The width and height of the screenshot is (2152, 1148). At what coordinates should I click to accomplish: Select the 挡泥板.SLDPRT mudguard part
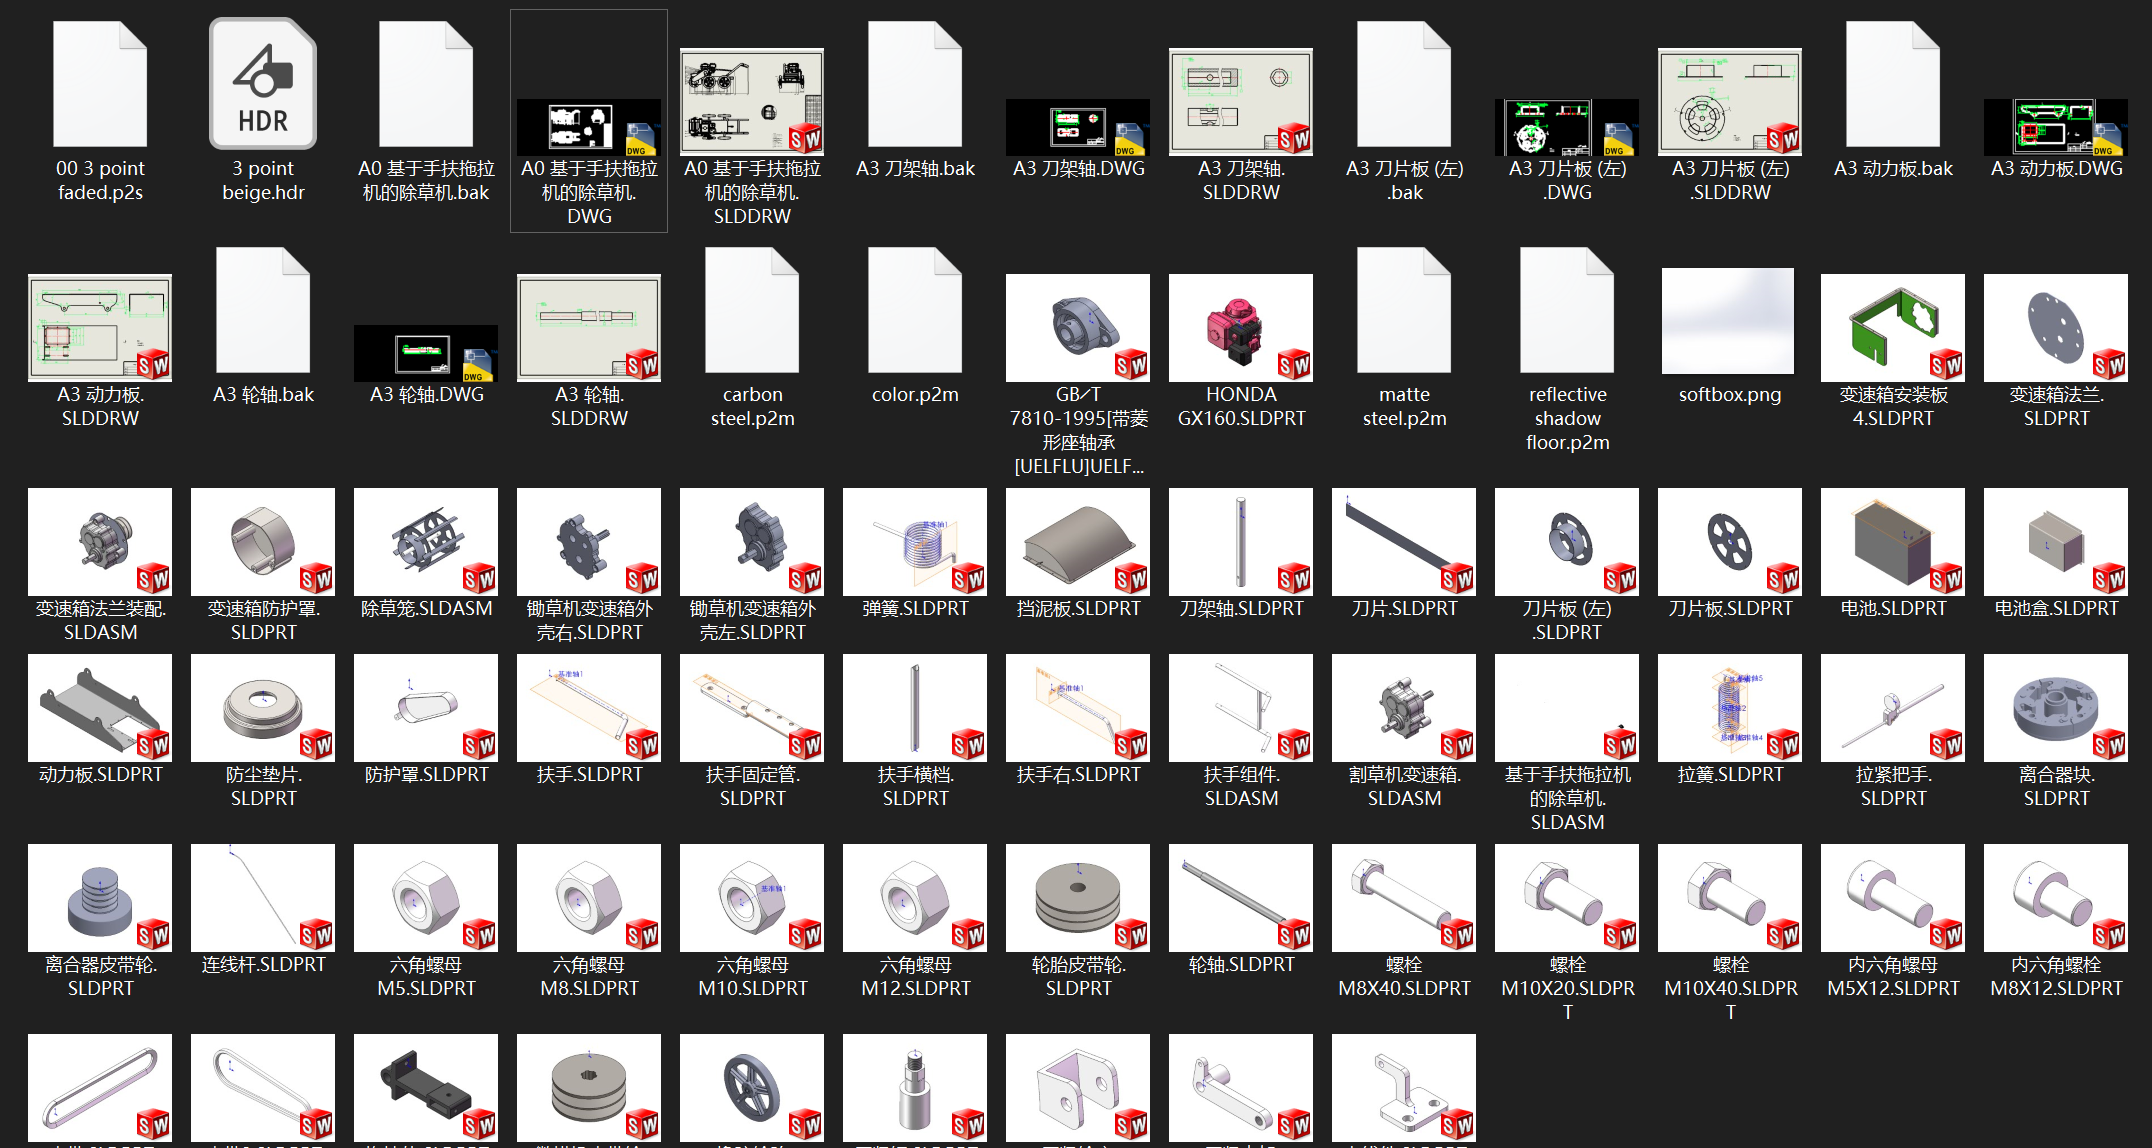point(1078,542)
